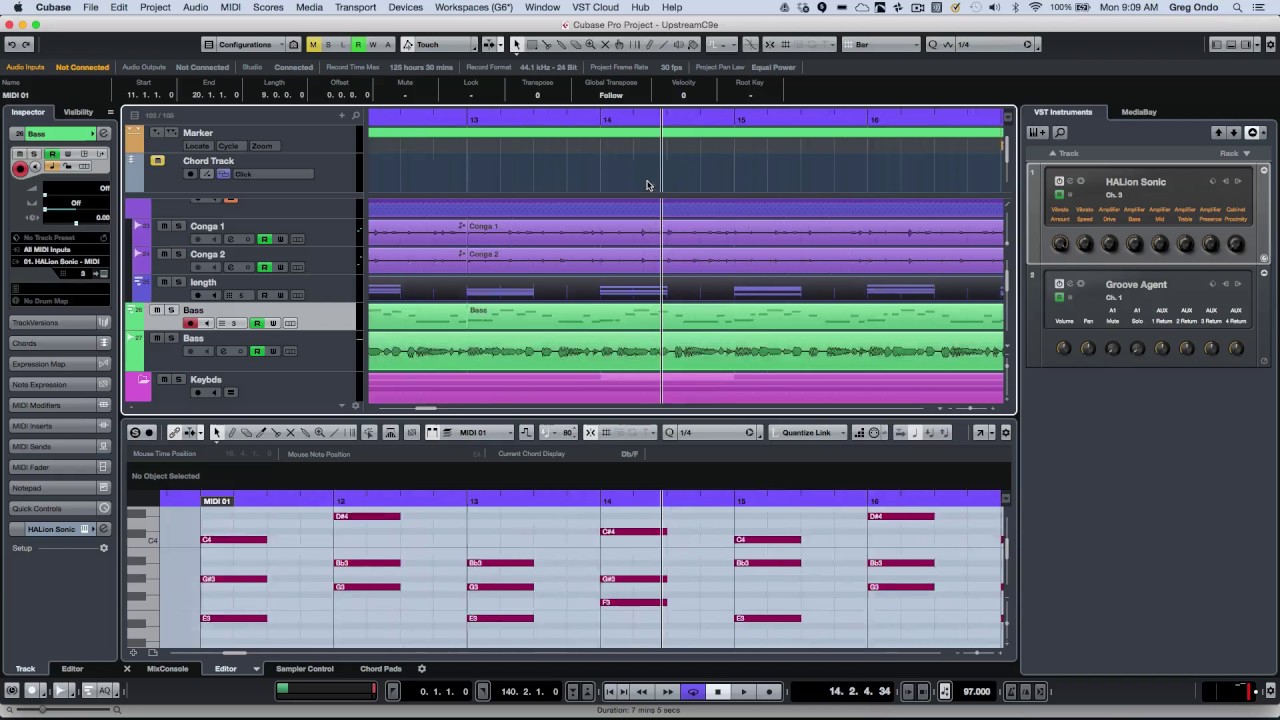Open the lower zone tab settings gear
Screen dimensions: 1280x720
point(421,669)
